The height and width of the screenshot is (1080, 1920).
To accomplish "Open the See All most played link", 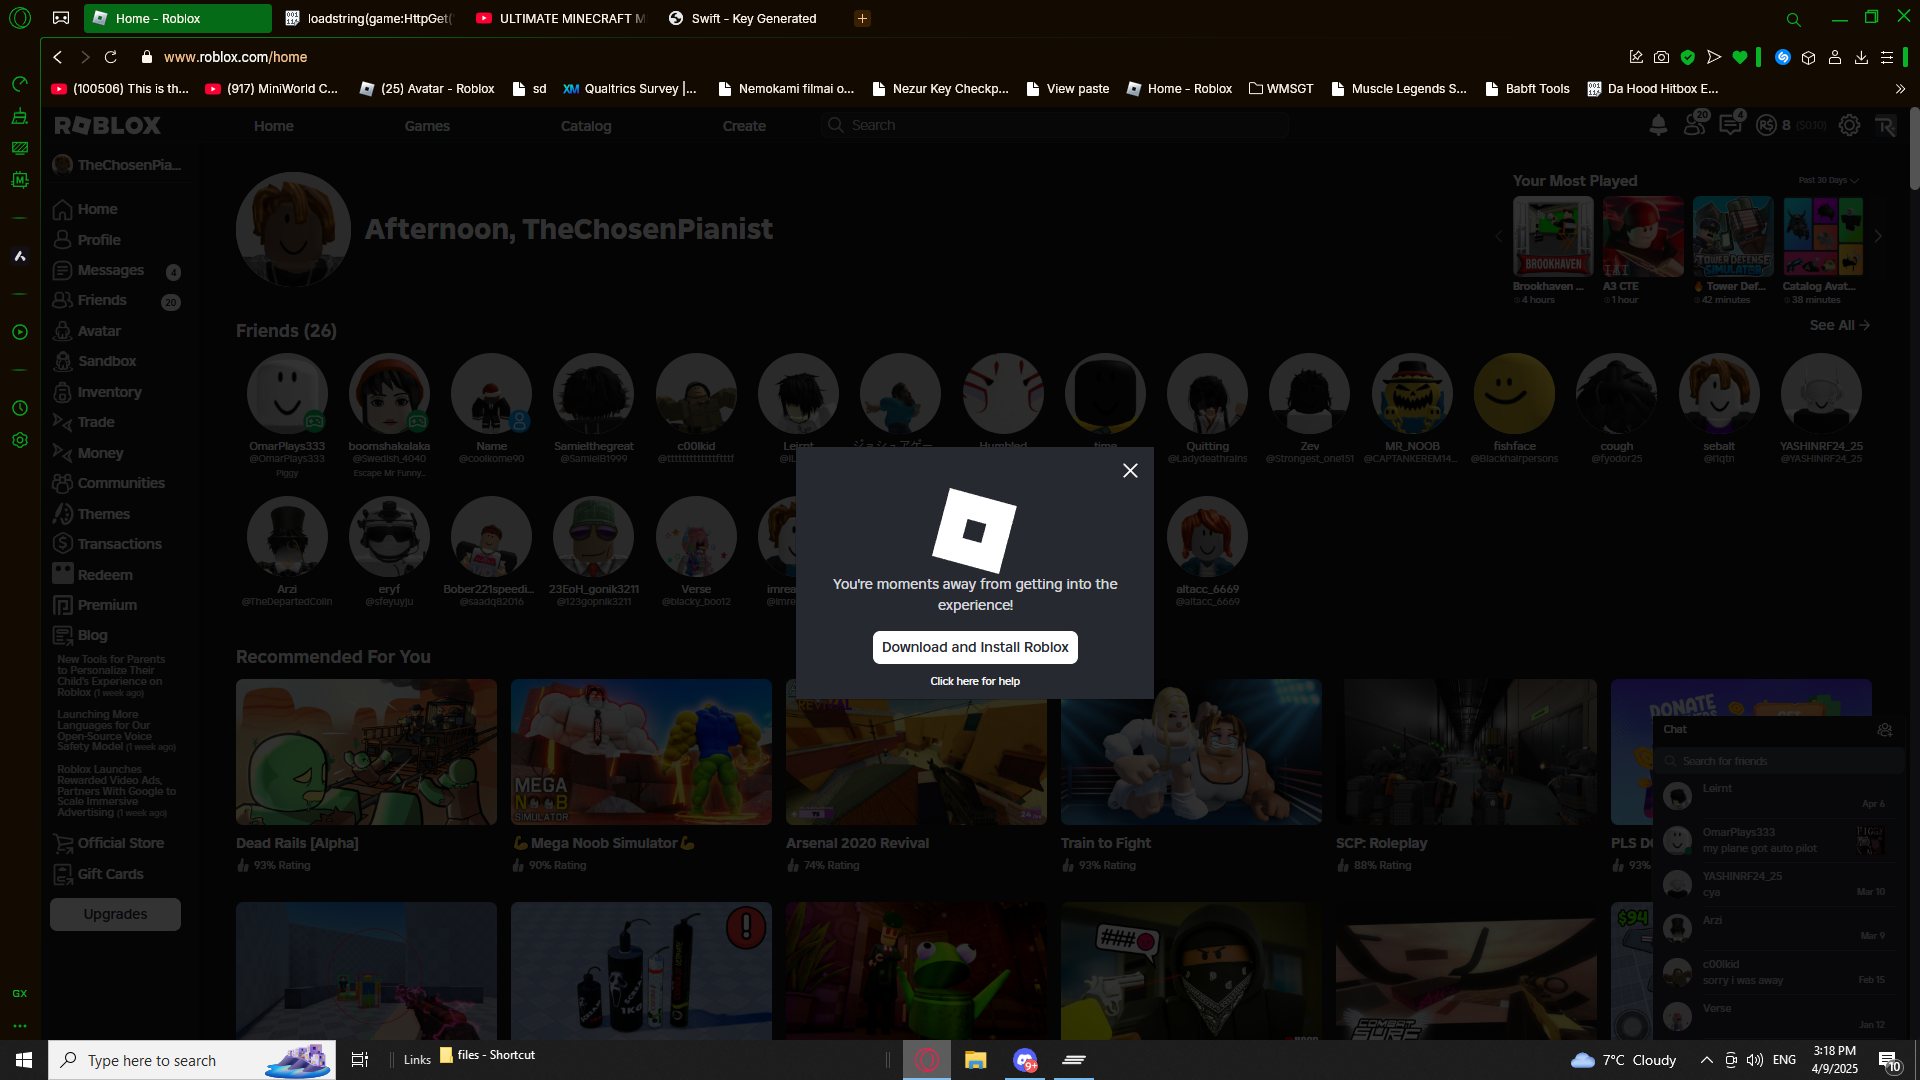I will click(1839, 325).
